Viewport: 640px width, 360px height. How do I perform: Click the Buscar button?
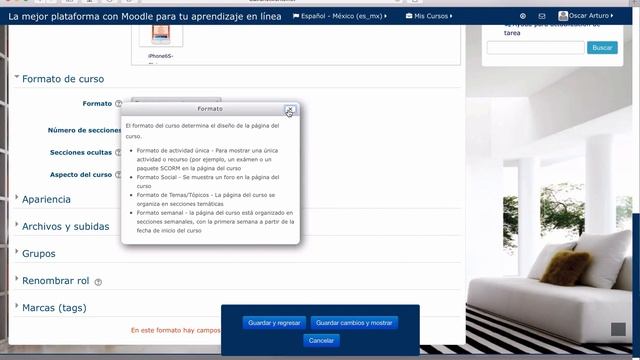pos(602,48)
